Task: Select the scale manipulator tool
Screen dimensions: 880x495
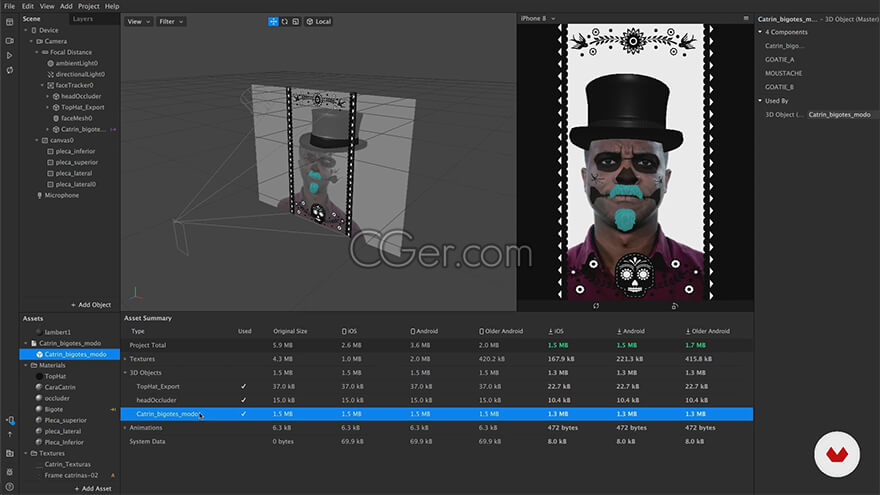Action: point(296,21)
